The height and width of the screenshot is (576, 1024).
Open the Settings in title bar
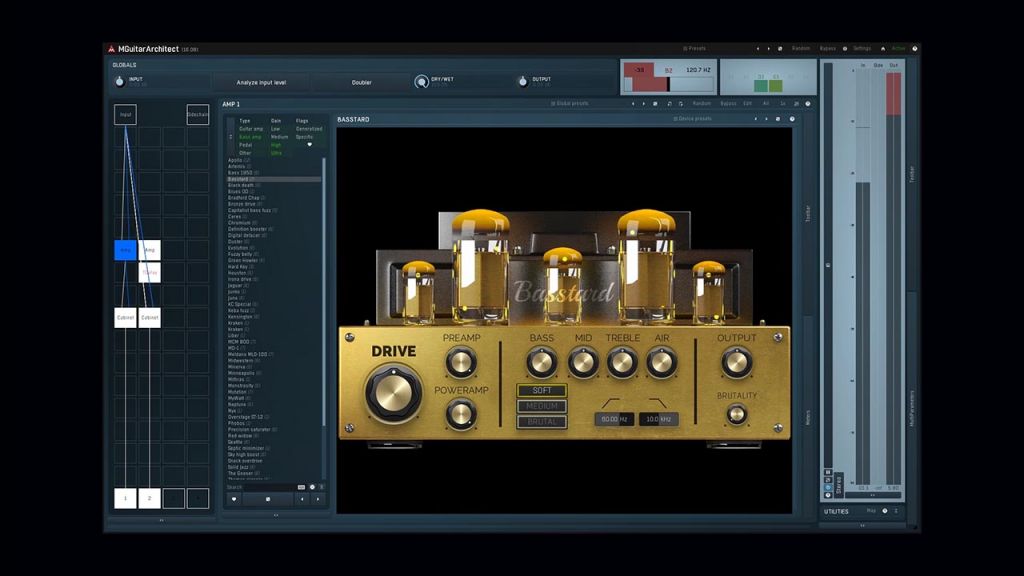pyautogui.click(x=862, y=48)
